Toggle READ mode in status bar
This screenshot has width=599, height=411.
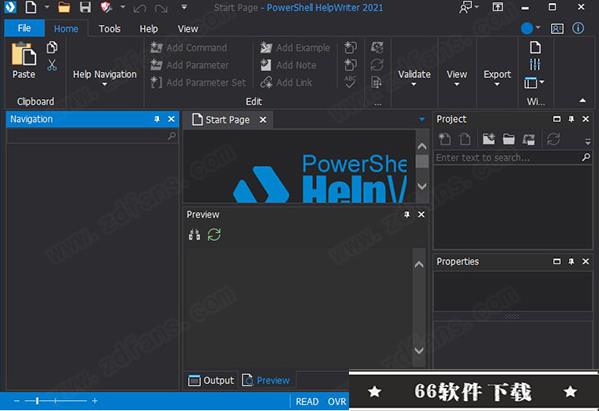click(307, 401)
